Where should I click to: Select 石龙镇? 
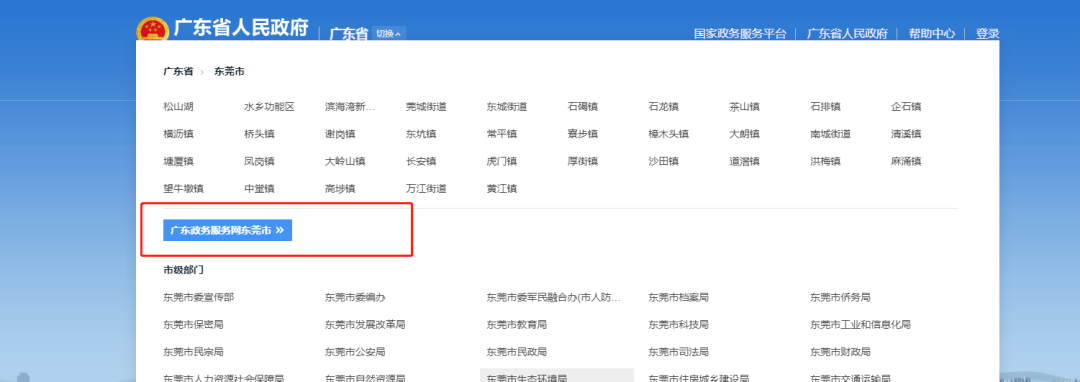(x=663, y=107)
